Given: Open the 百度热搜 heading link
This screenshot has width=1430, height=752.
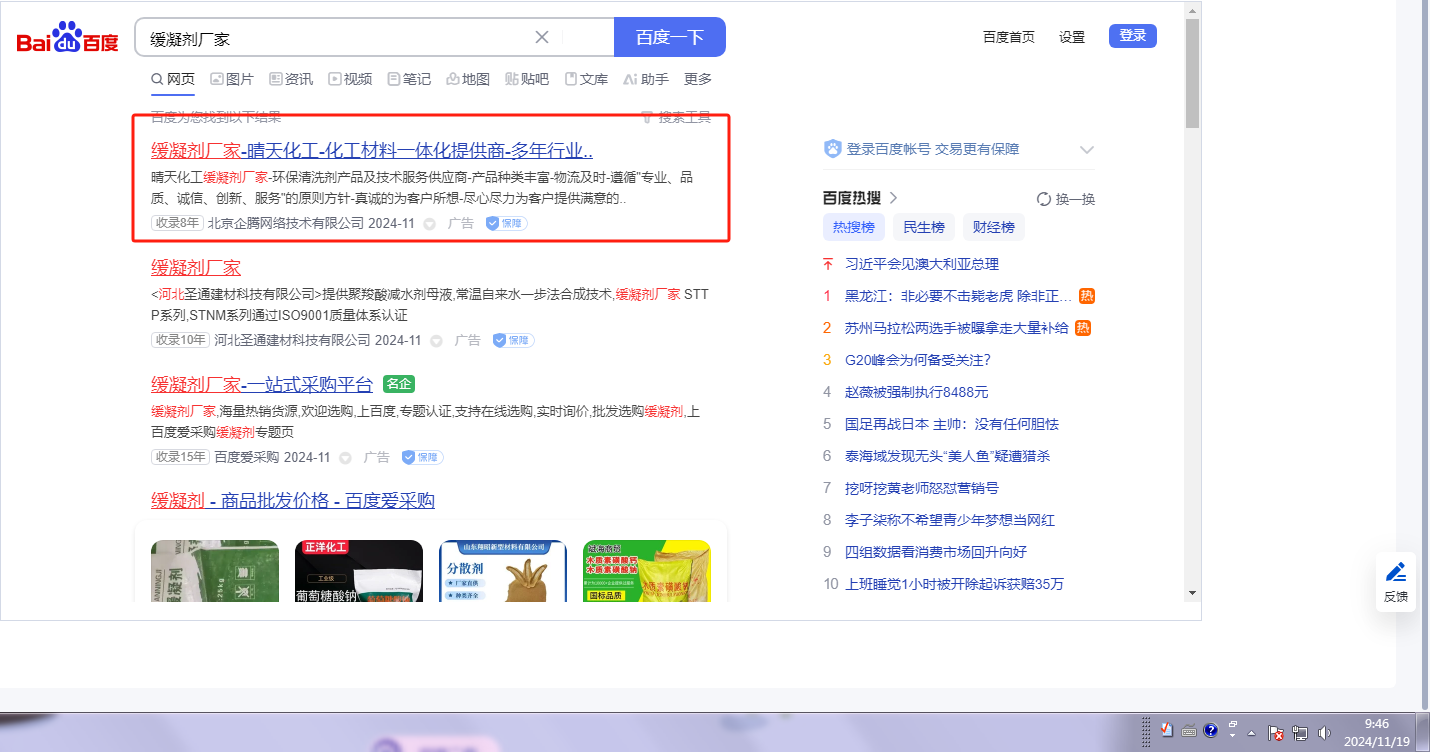Looking at the screenshot, I should pos(860,198).
